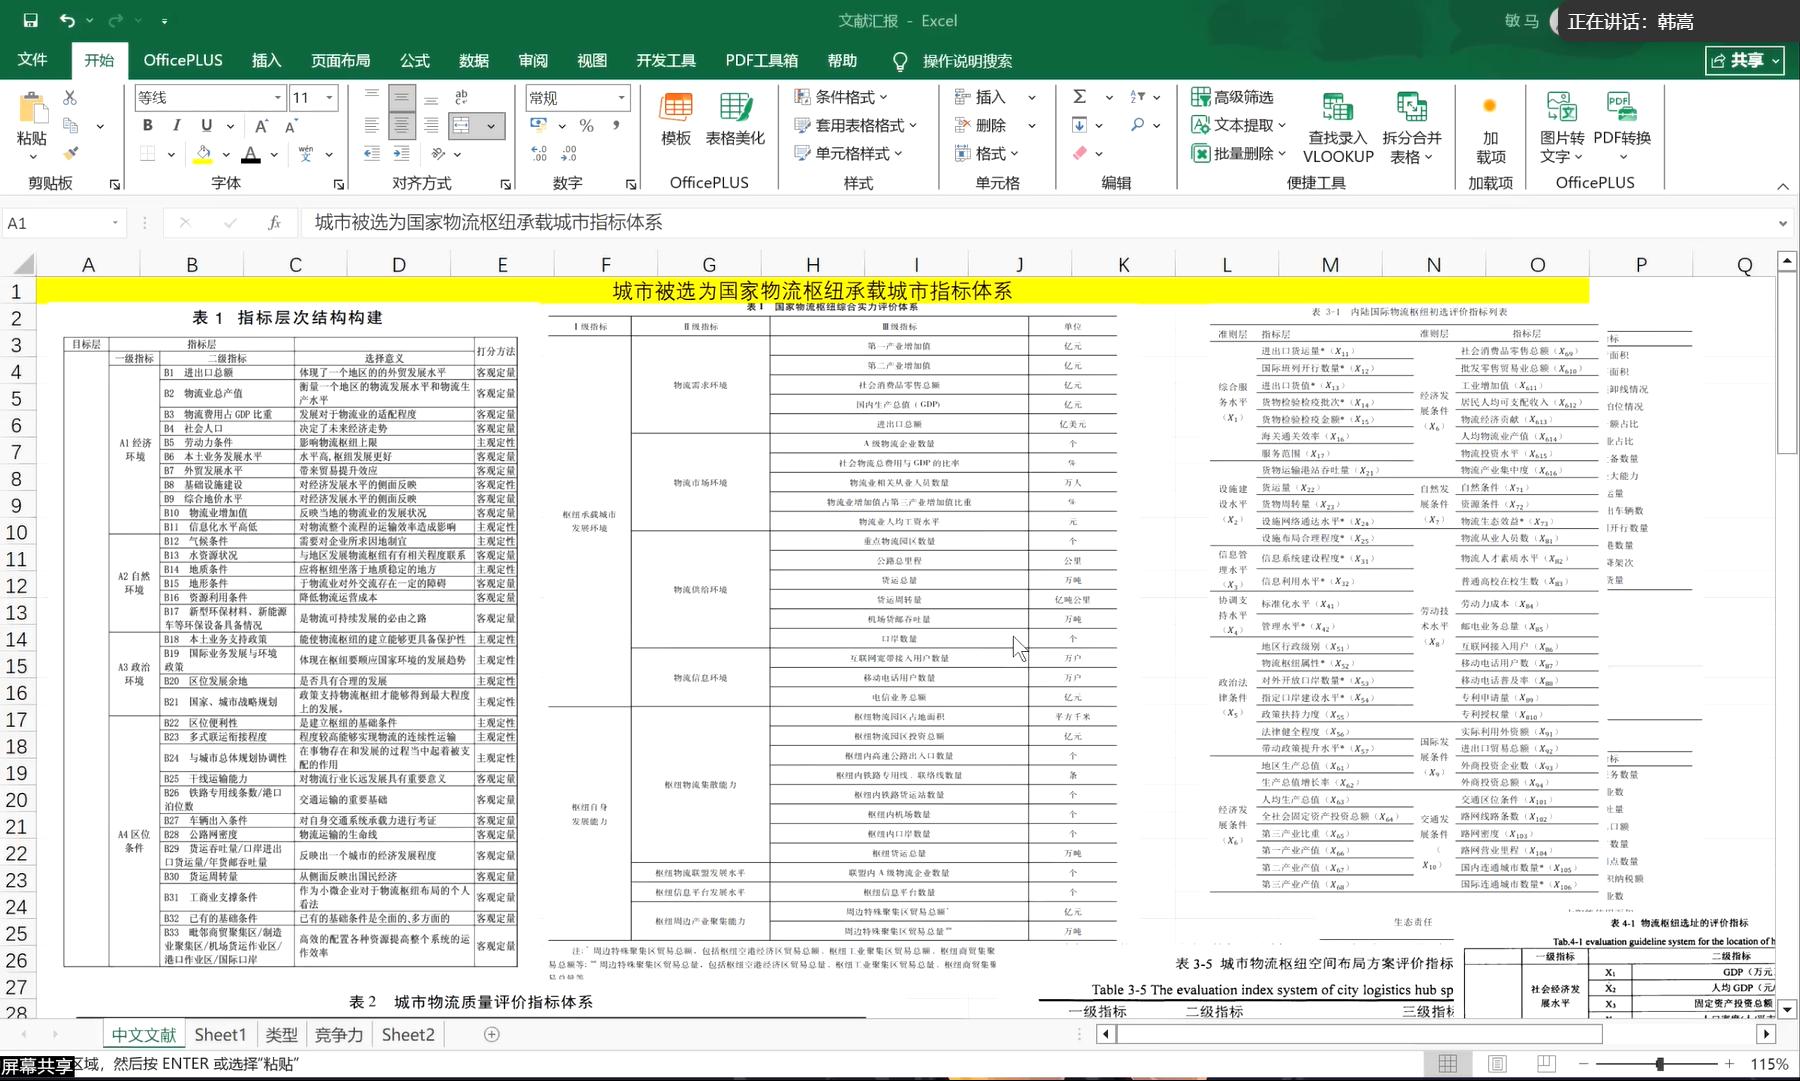Click the AutoSum sigma icon
Viewport: 1800px width, 1081px height.
tap(1080, 97)
